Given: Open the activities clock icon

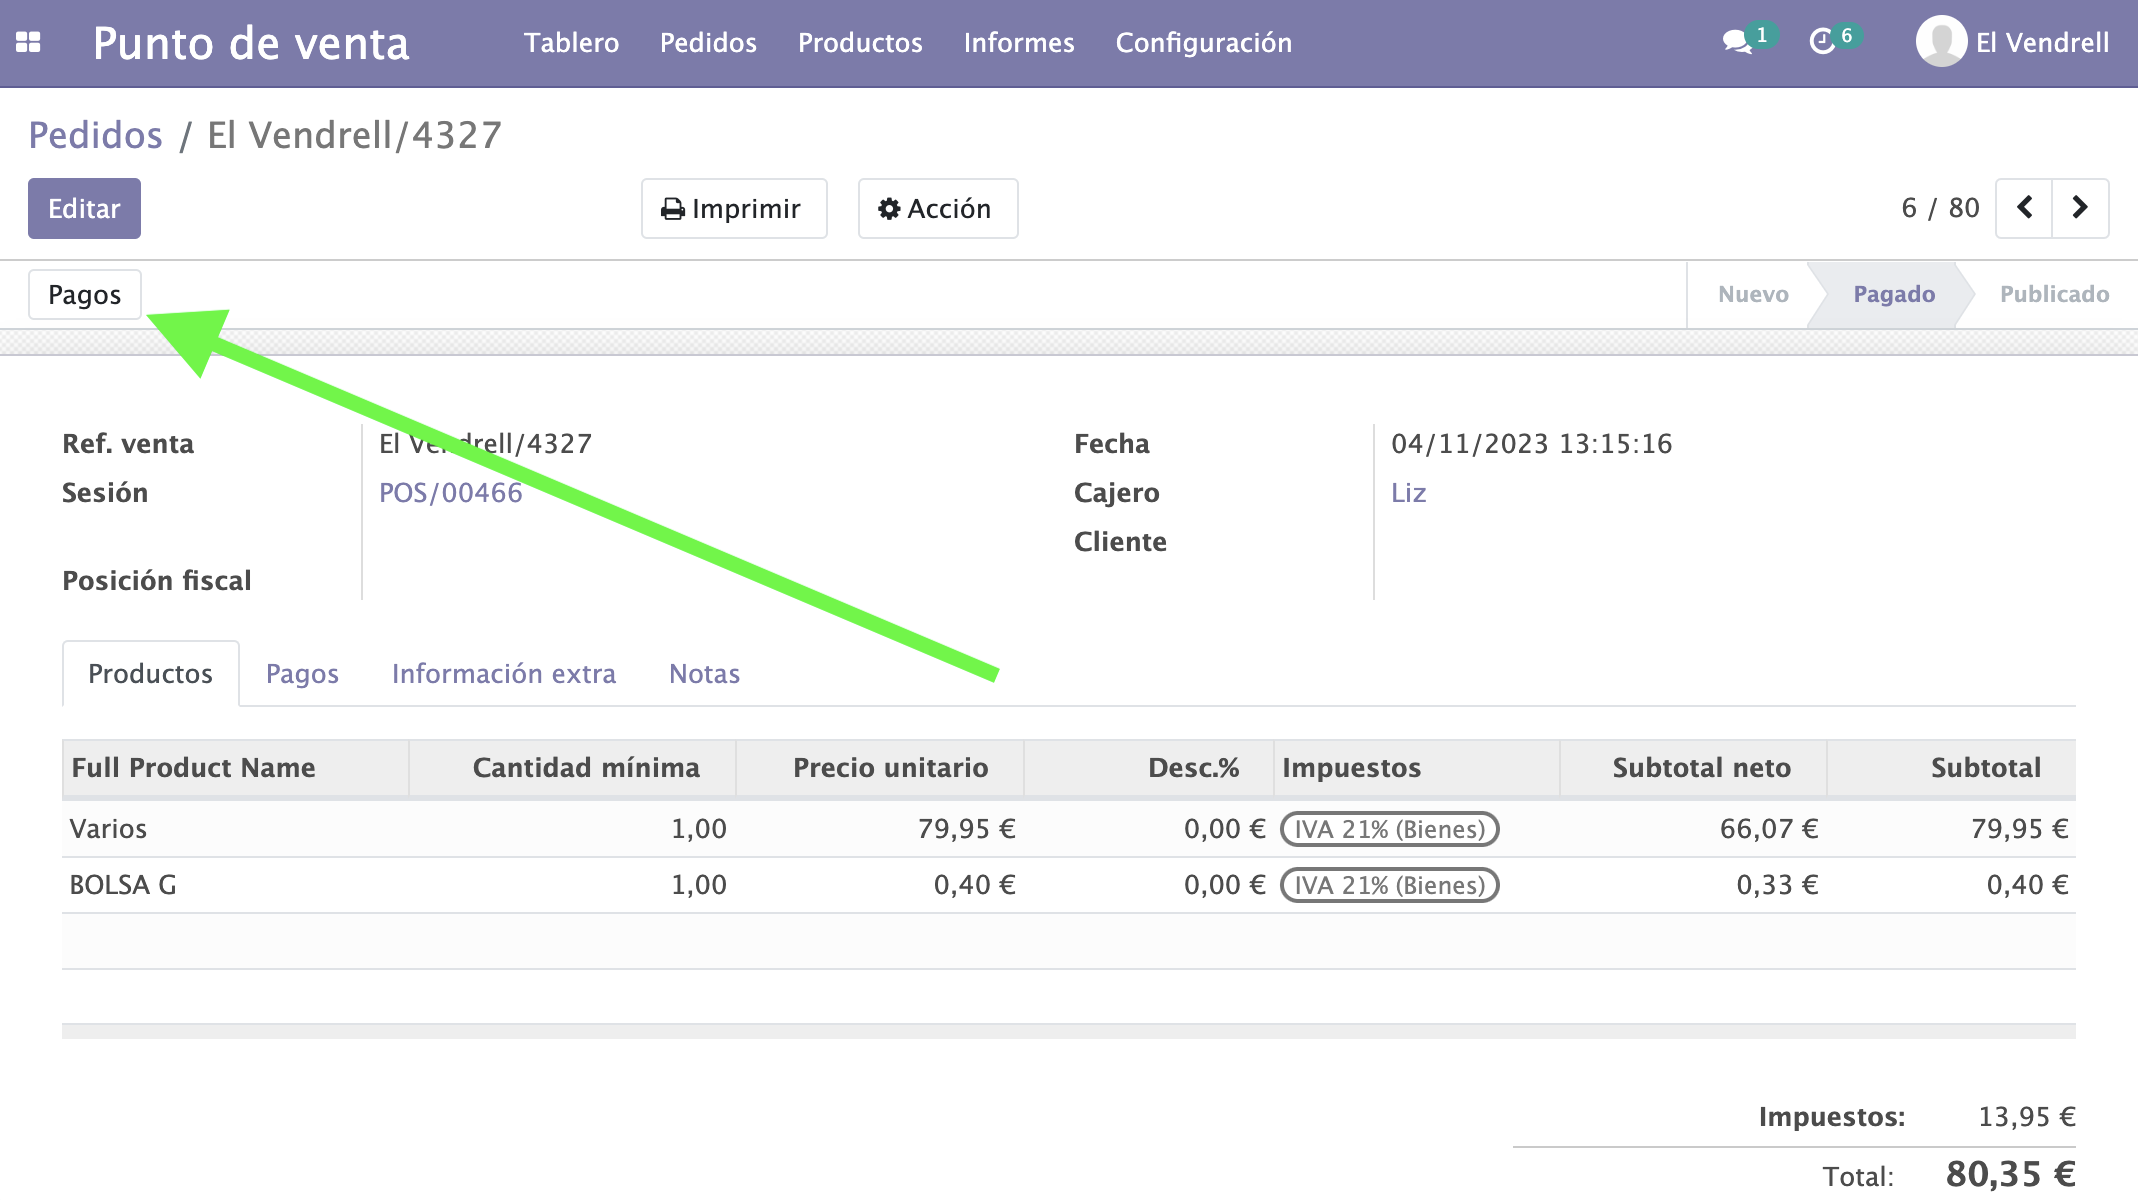Looking at the screenshot, I should (x=1823, y=42).
